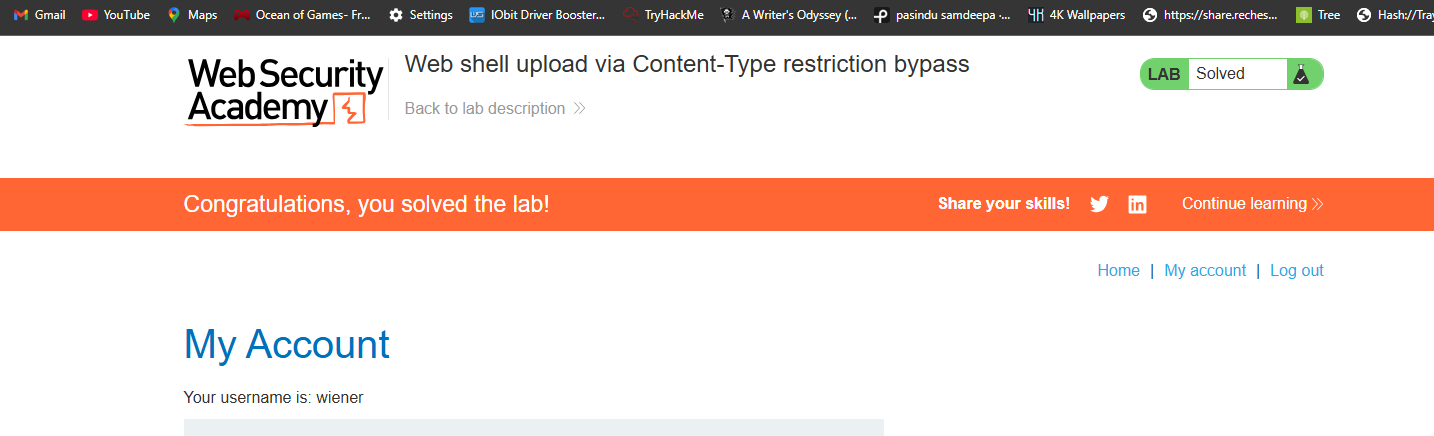Open the Settings bookmark gear

pyautogui.click(x=396, y=15)
